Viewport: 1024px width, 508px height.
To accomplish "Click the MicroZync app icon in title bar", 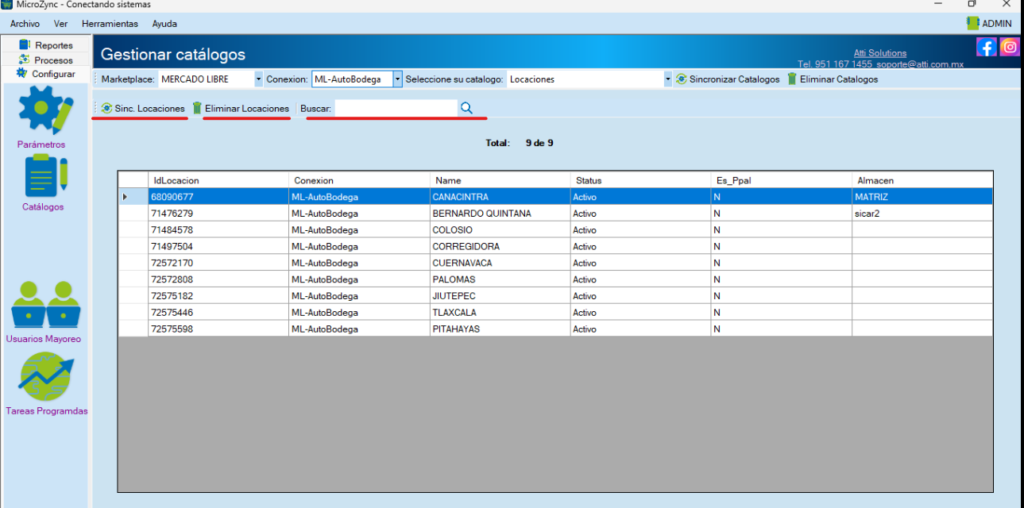I will click(7, 4).
